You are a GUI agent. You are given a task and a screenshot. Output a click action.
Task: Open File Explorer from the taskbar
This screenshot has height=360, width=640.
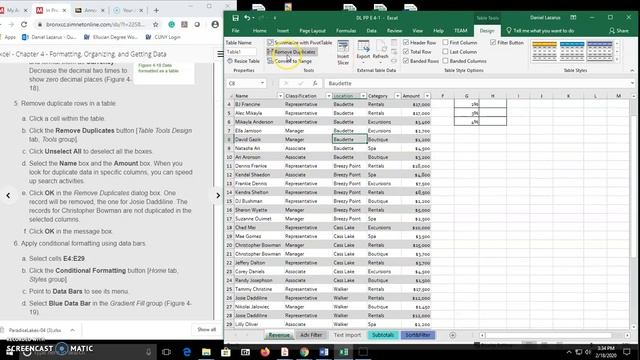206,351
